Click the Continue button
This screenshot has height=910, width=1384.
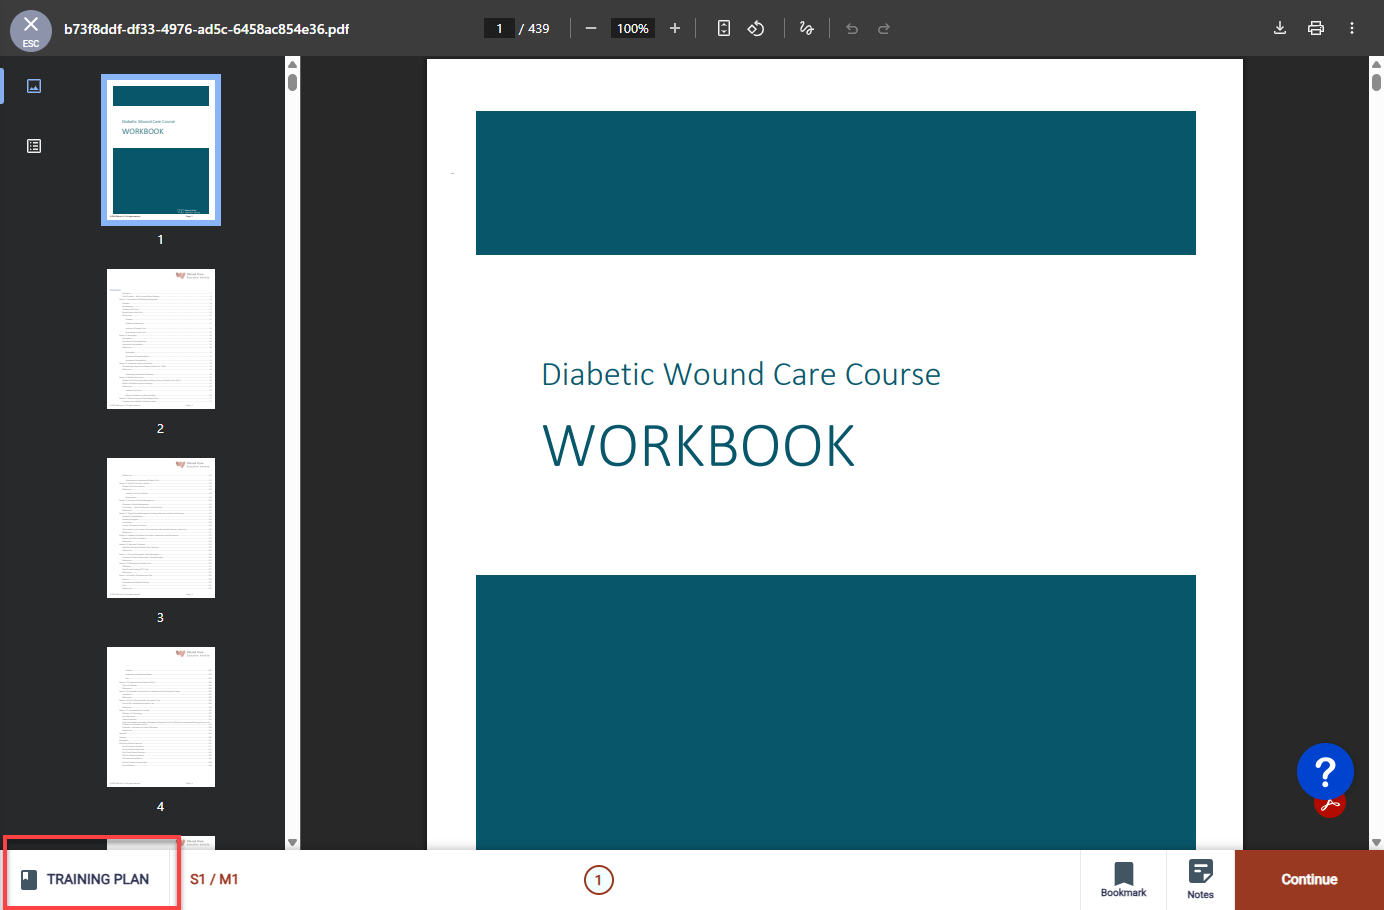pos(1309,880)
